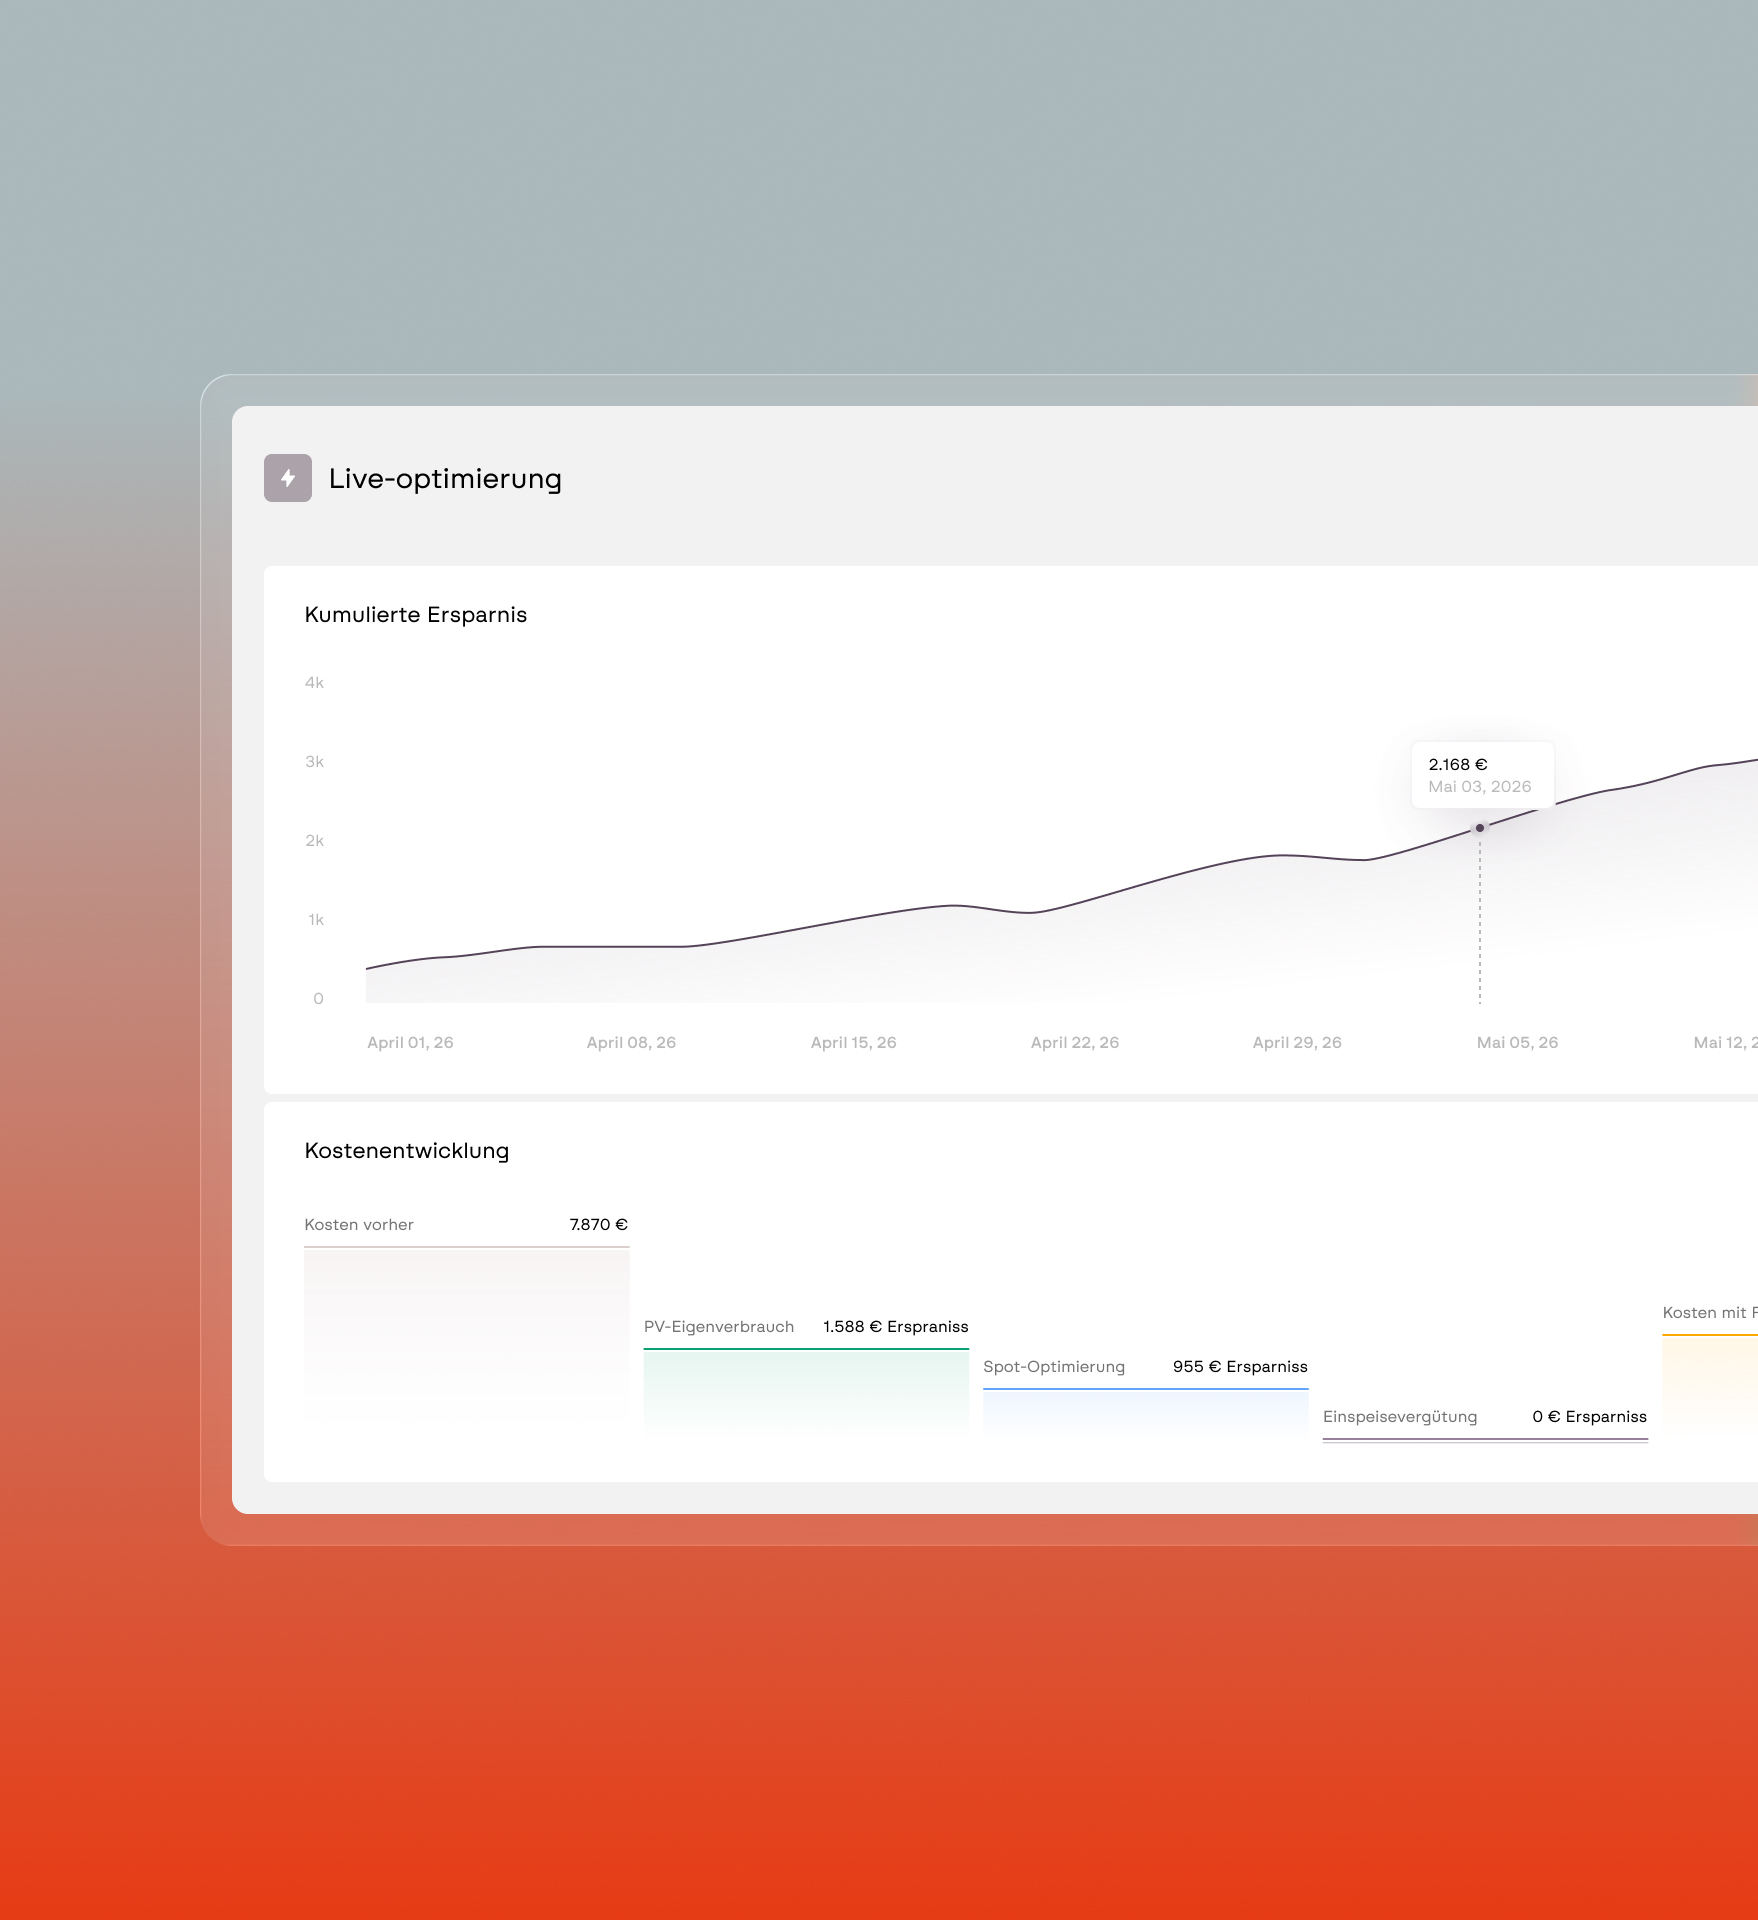Click the 0 € Ersparniss value
This screenshot has width=1758, height=1920.
pyautogui.click(x=1589, y=1417)
